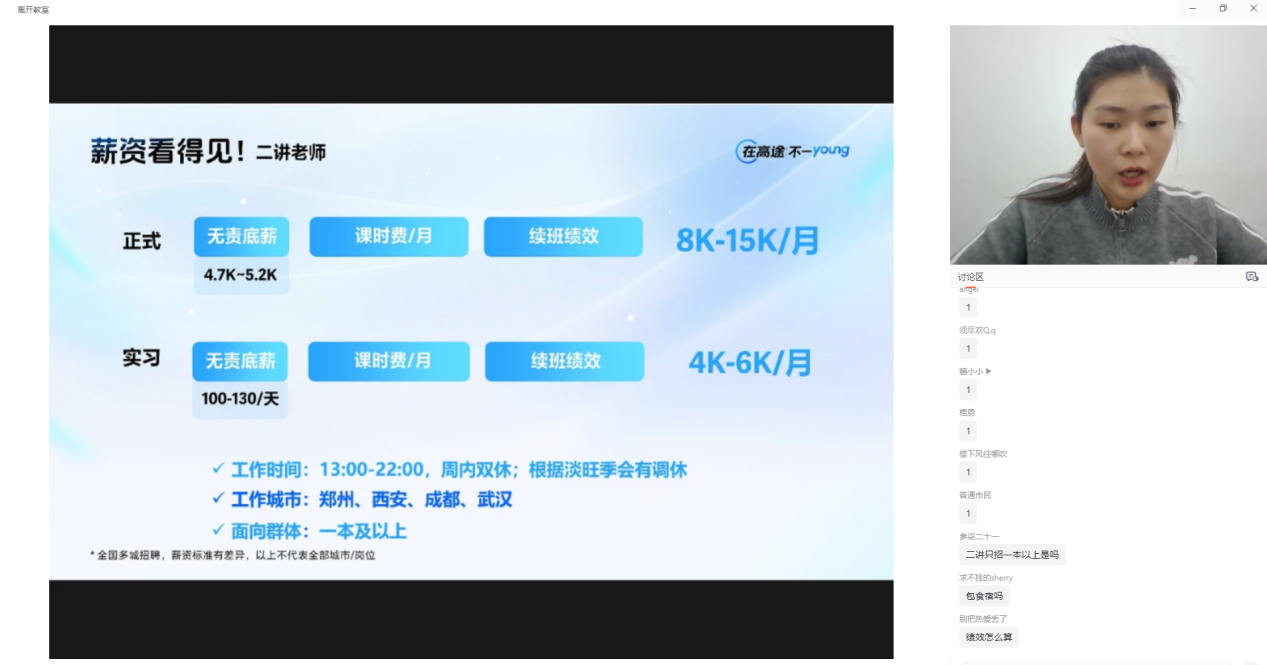Click the chat message 二讲只招一本以上是吗
The image size is (1267, 665).
(x=1011, y=554)
